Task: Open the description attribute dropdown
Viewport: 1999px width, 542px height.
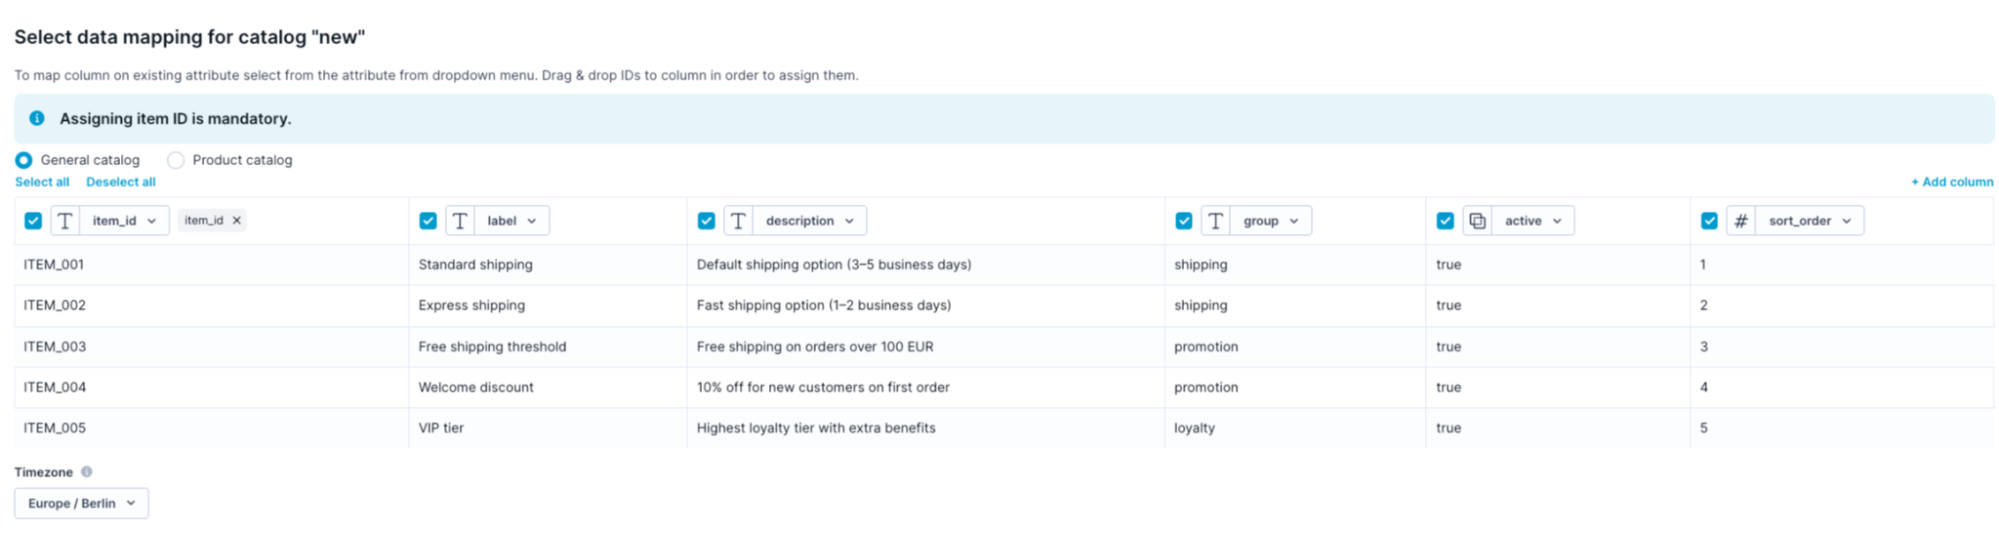Action: [809, 221]
